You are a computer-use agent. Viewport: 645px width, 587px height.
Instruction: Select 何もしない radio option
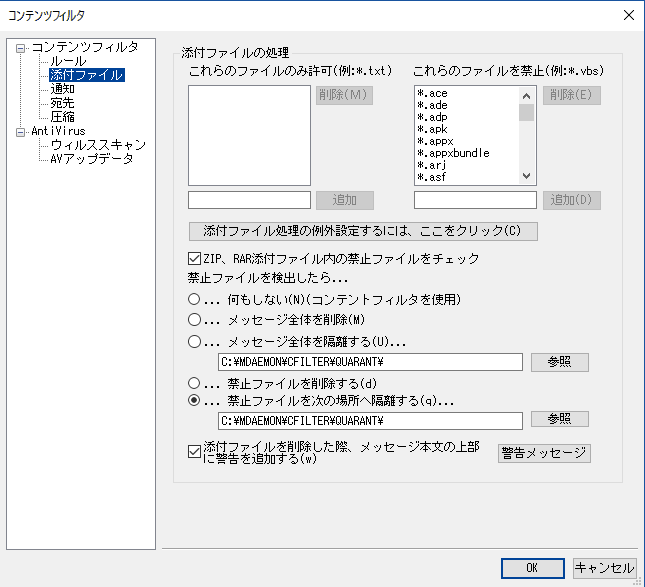194,299
